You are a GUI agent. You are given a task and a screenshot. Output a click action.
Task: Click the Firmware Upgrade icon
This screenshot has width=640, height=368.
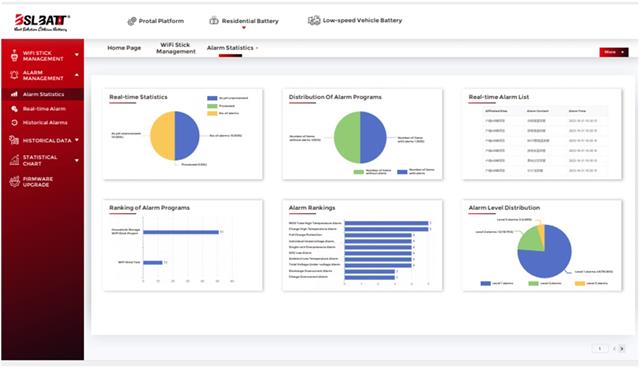click(x=14, y=182)
